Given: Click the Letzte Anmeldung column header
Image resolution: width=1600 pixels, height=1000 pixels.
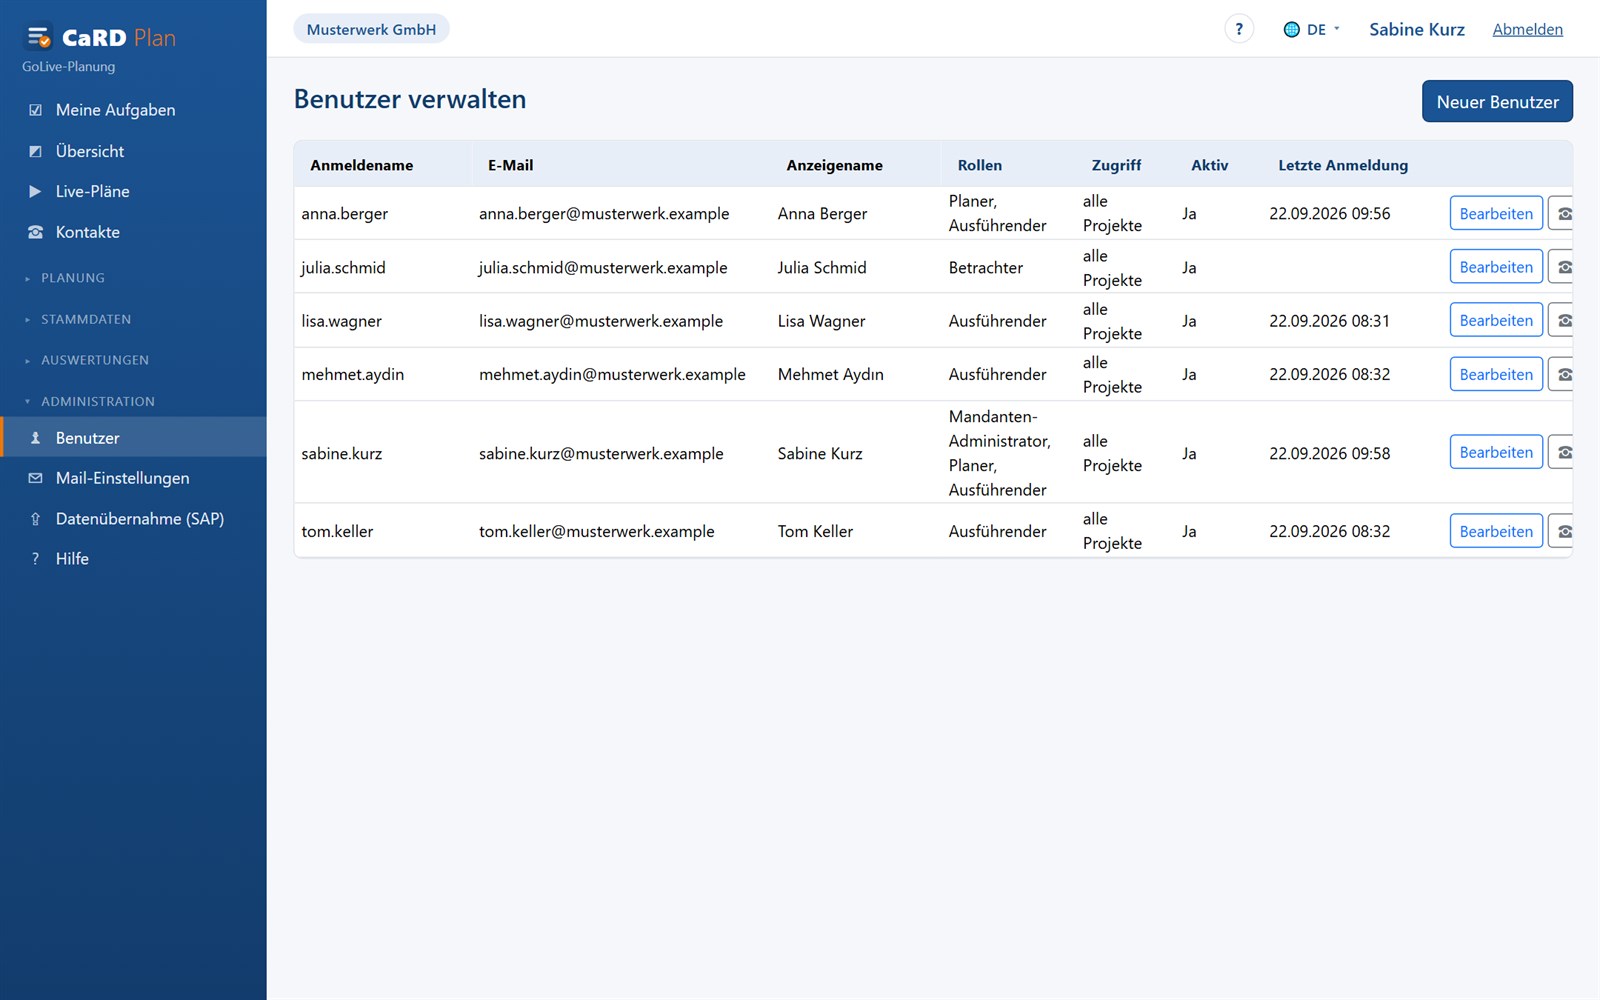Looking at the screenshot, I should point(1343,165).
